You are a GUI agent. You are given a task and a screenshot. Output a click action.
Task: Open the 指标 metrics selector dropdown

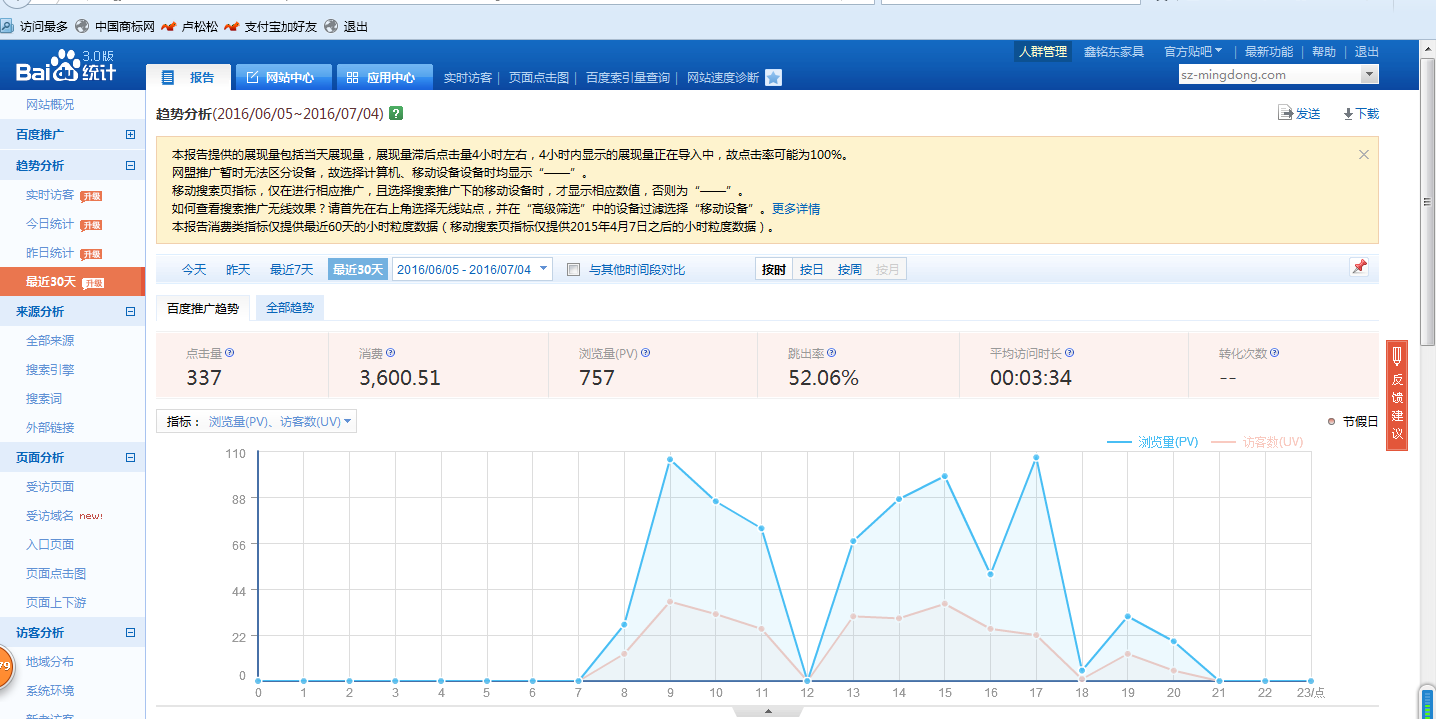255,421
